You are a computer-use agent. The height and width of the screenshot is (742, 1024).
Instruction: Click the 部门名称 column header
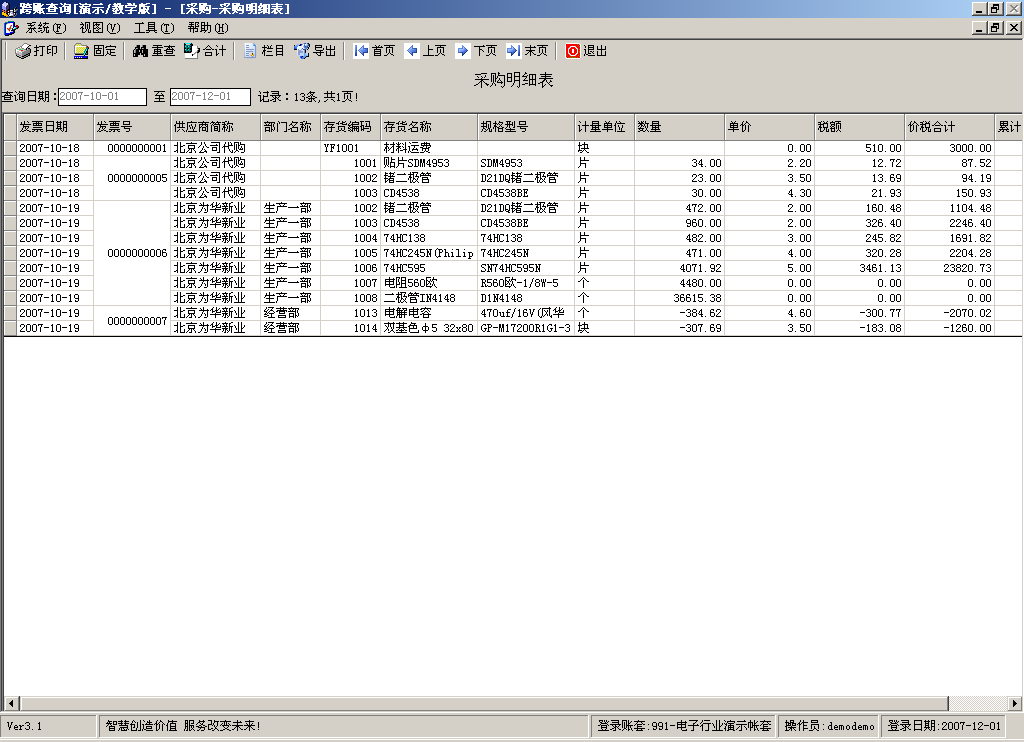(x=291, y=127)
